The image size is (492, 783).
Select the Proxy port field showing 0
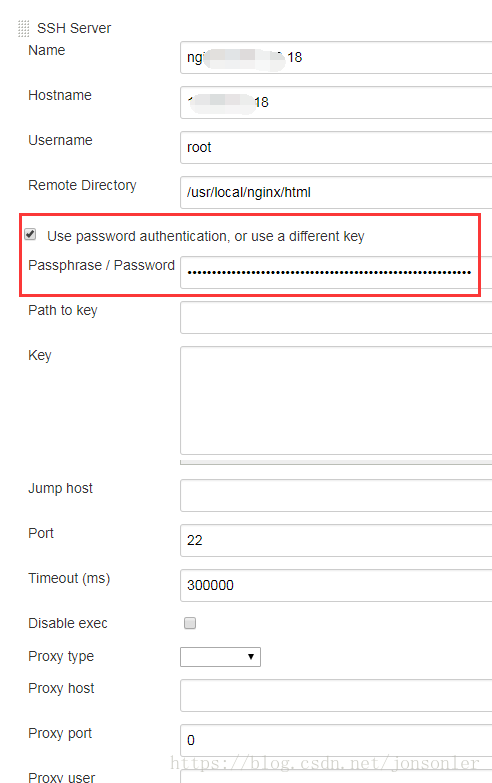tap(336, 740)
